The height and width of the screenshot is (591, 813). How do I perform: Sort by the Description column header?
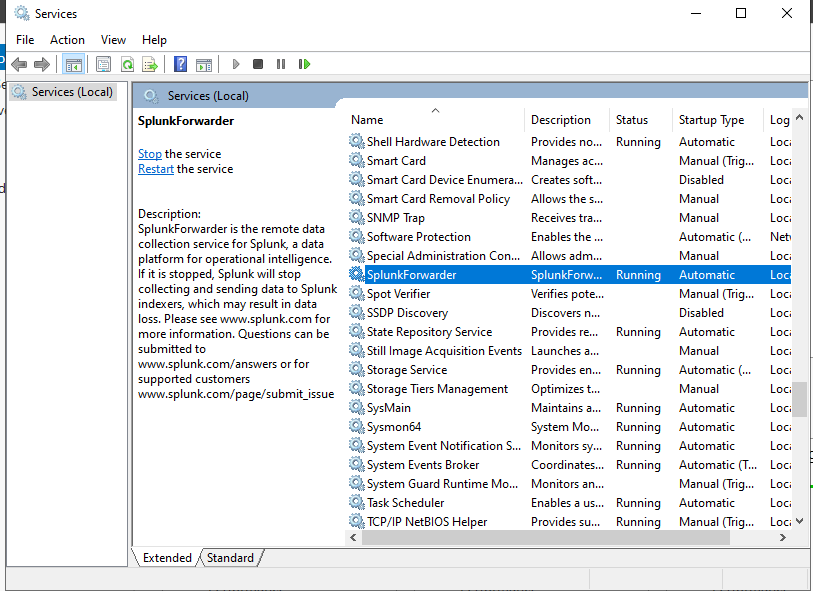pos(567,120)
